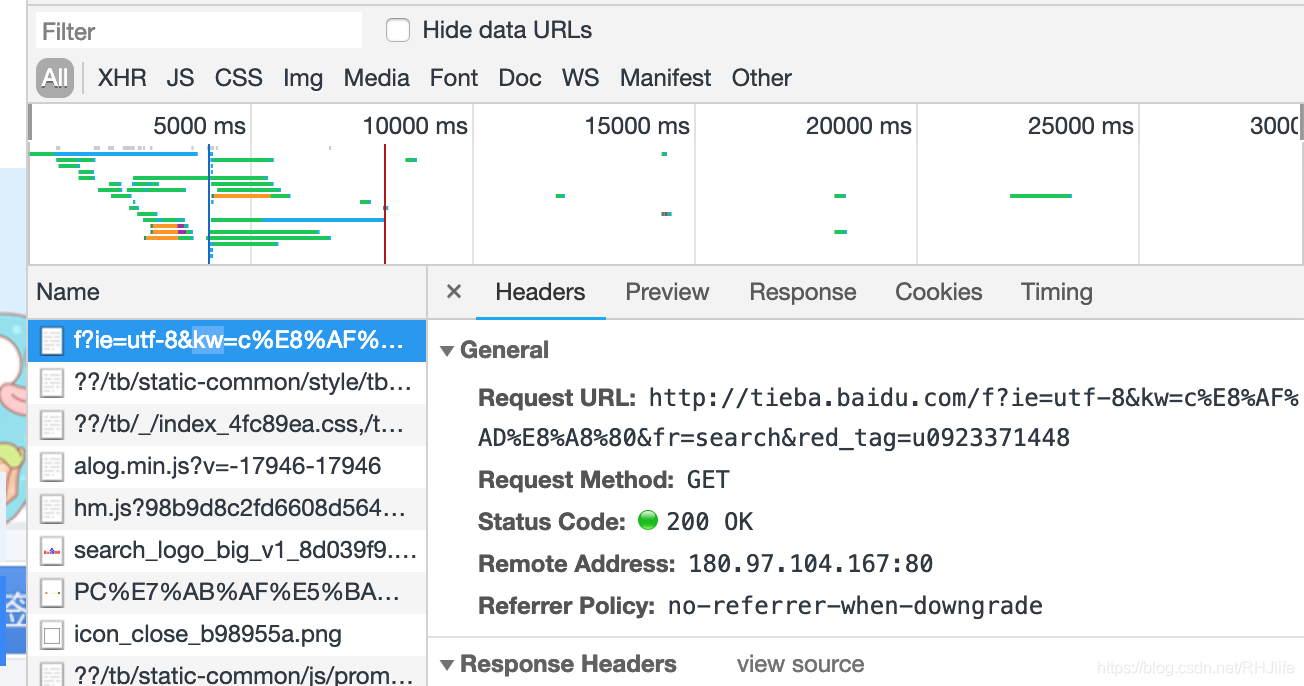Switch to the Cookies tab

pyautogui.click(x=939, y=292)
